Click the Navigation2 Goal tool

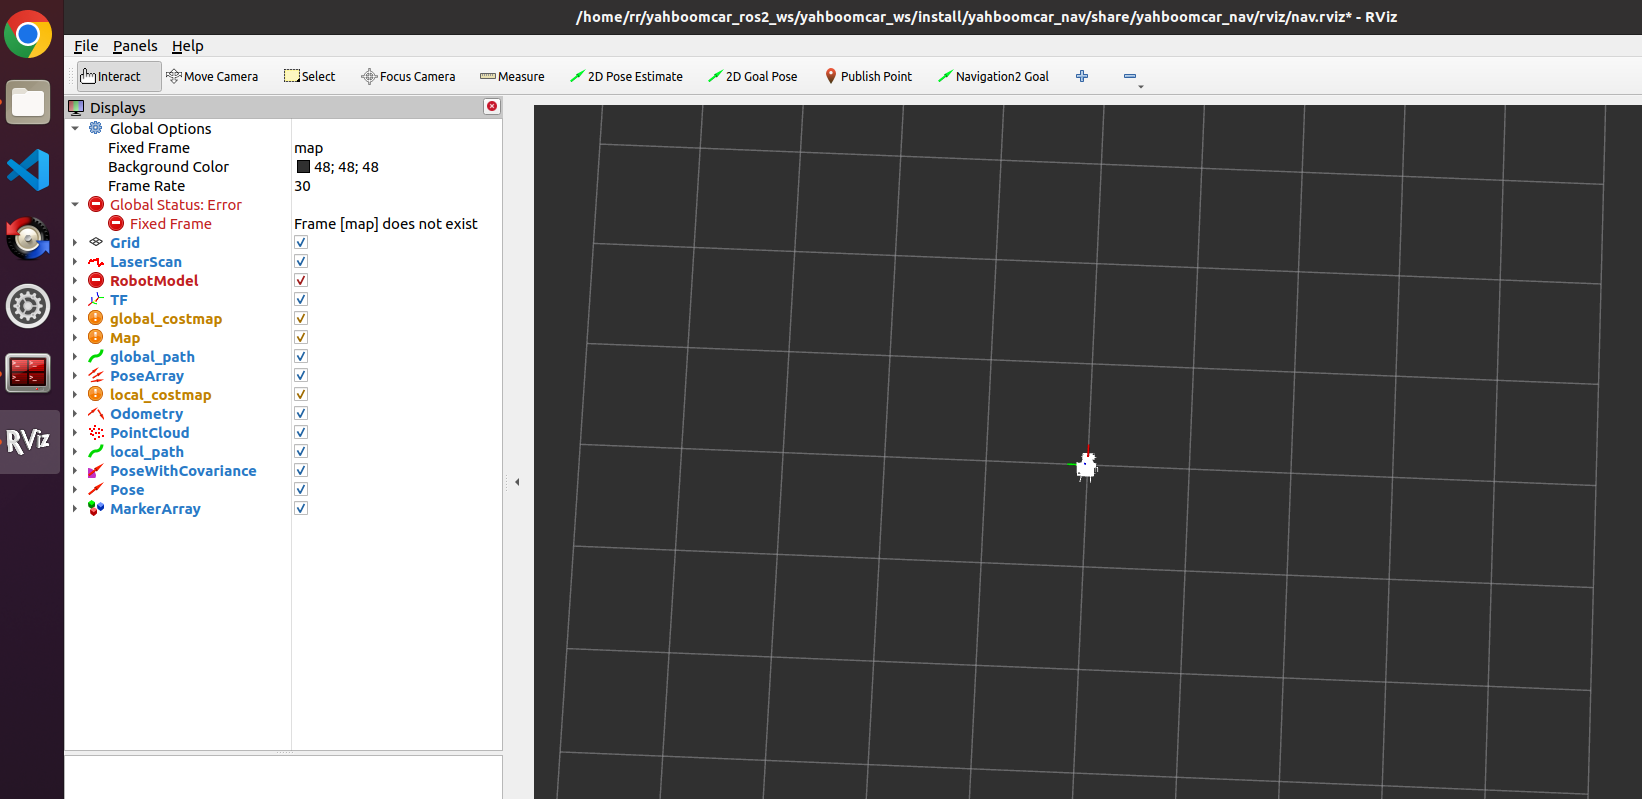(x=993, y=77)
